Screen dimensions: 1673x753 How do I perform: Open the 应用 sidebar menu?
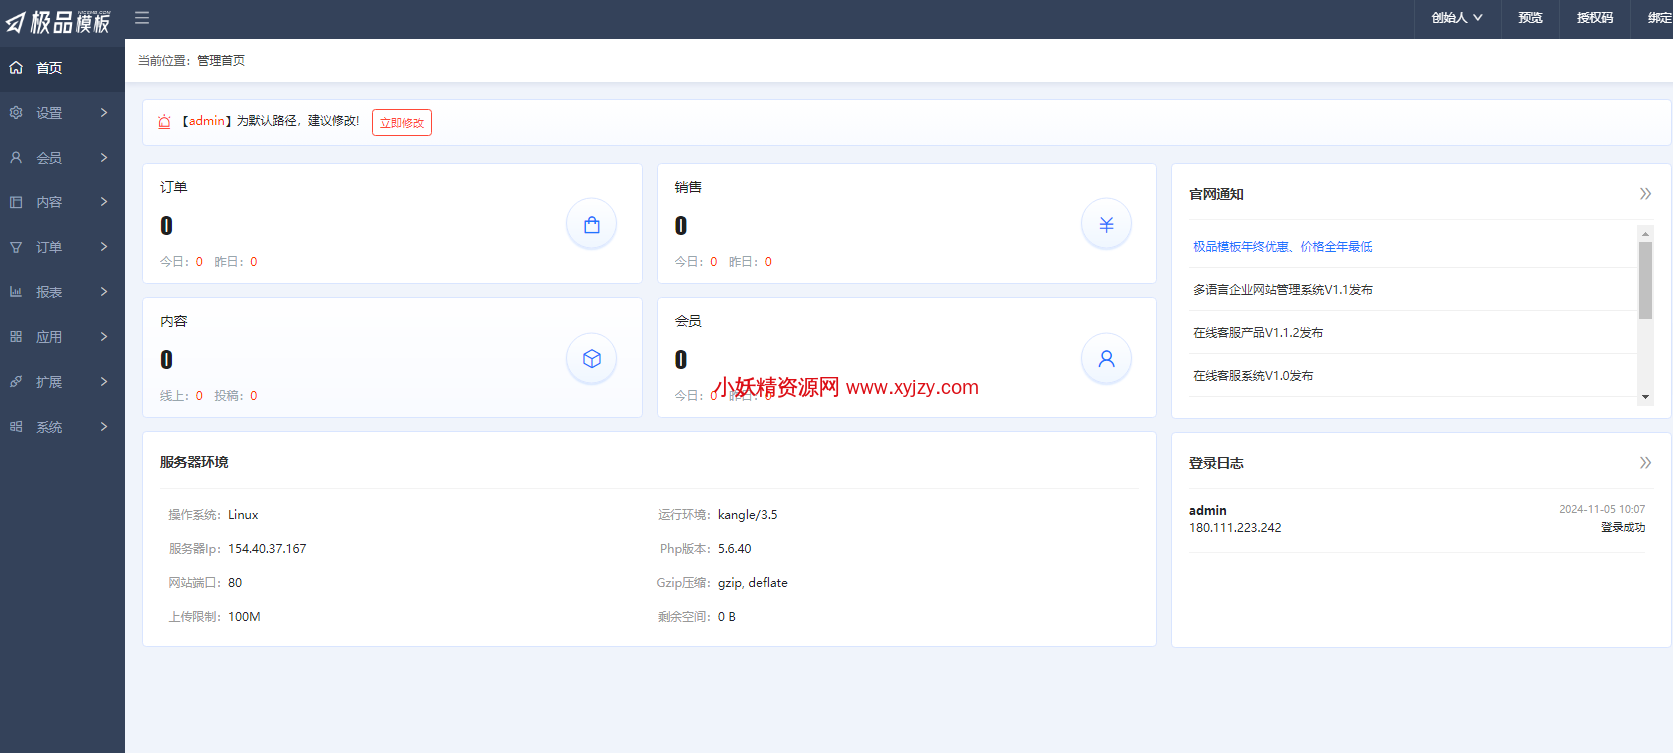(62, 337)
